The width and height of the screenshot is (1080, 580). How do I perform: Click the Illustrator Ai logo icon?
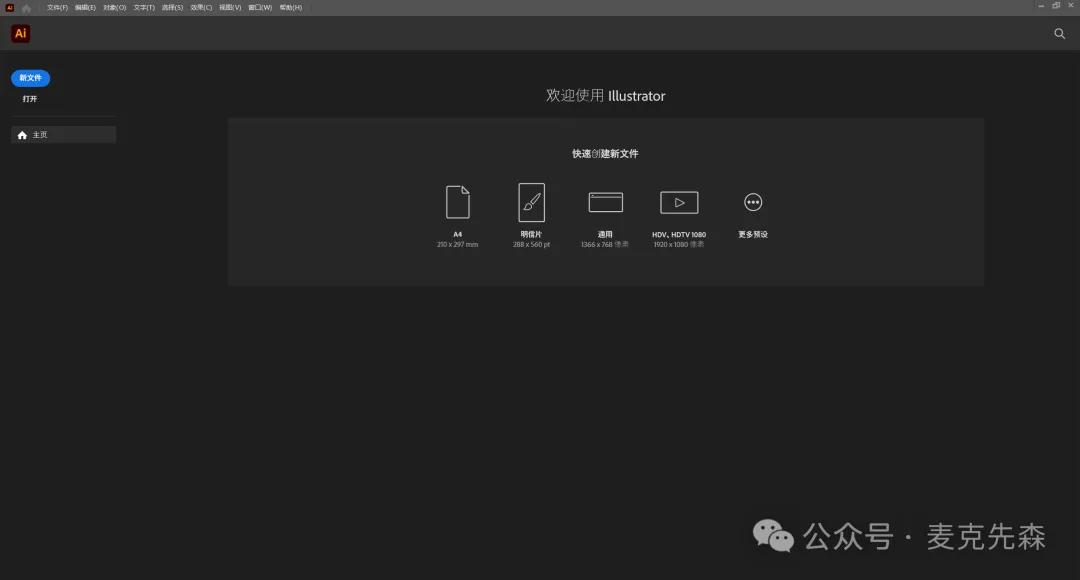[x=21, y=33]
